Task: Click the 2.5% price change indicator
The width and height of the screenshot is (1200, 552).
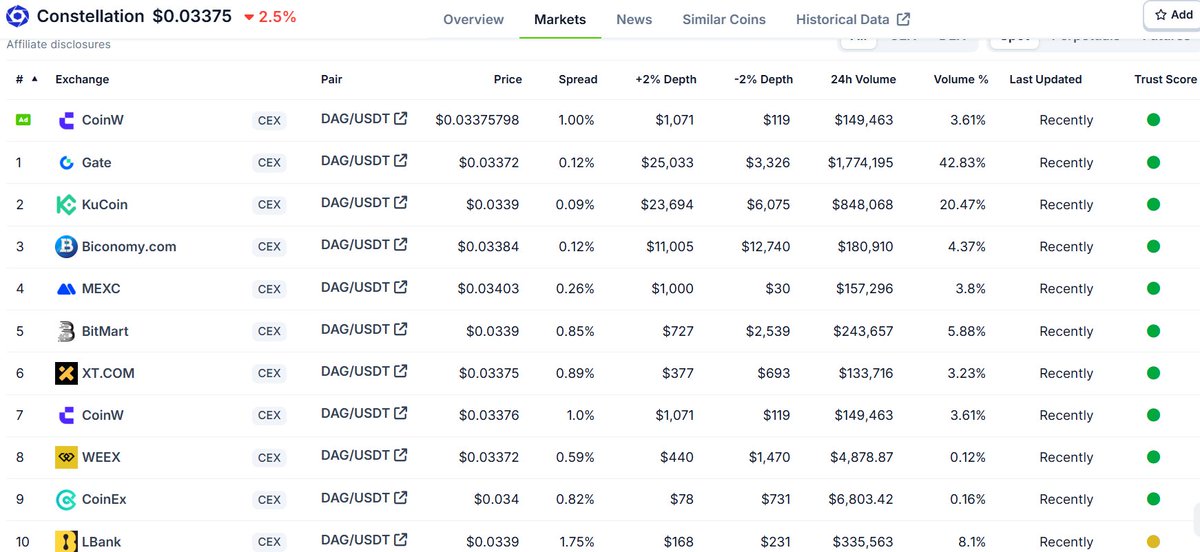Action: pyautogui.click(x=270, y=17)
